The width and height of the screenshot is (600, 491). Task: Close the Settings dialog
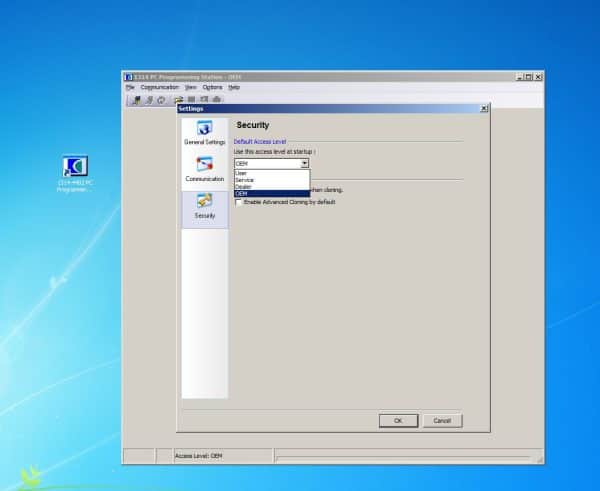click(484, 109)
